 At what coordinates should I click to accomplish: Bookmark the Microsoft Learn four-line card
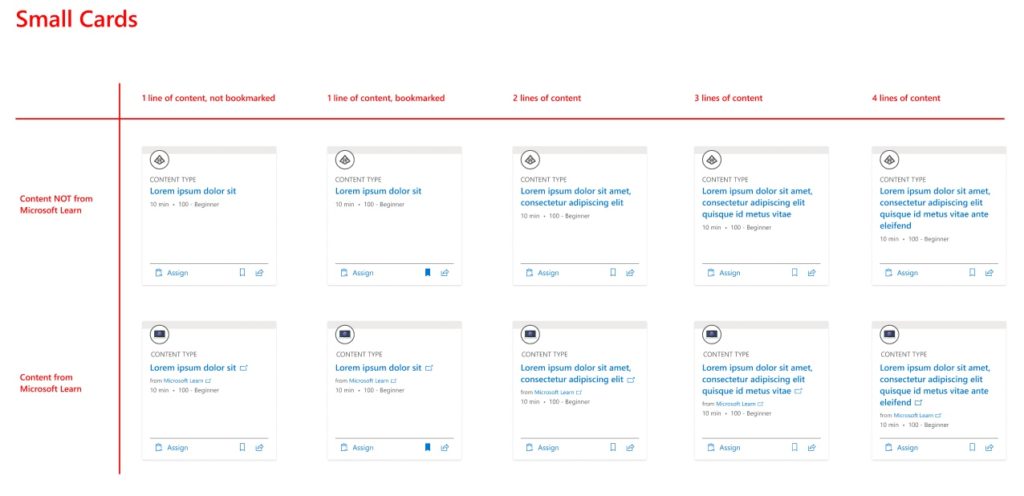click(971, 447)
